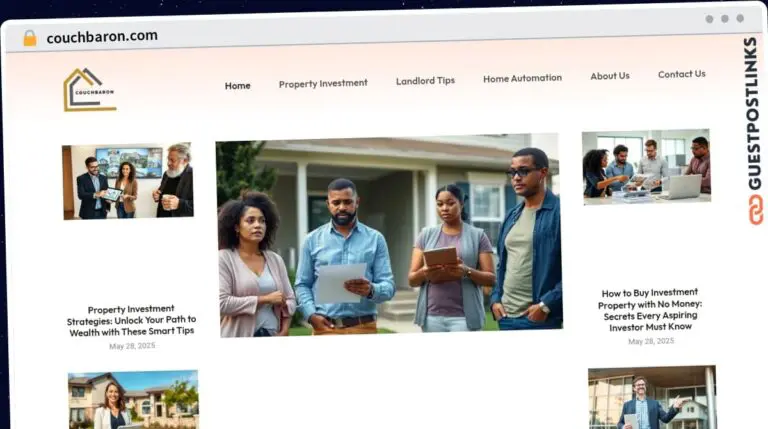
Task: Open the Property Investment menu
Action: [323, 84]
